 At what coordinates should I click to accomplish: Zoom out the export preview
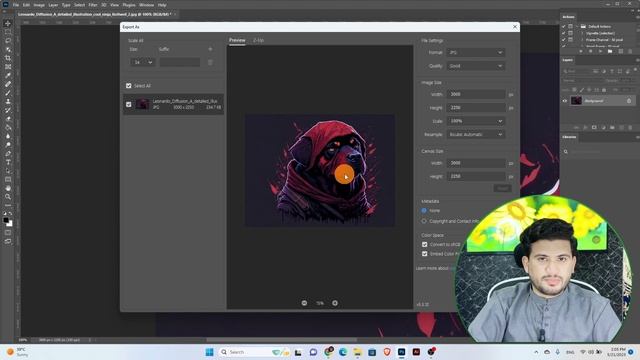pos(304,303)
